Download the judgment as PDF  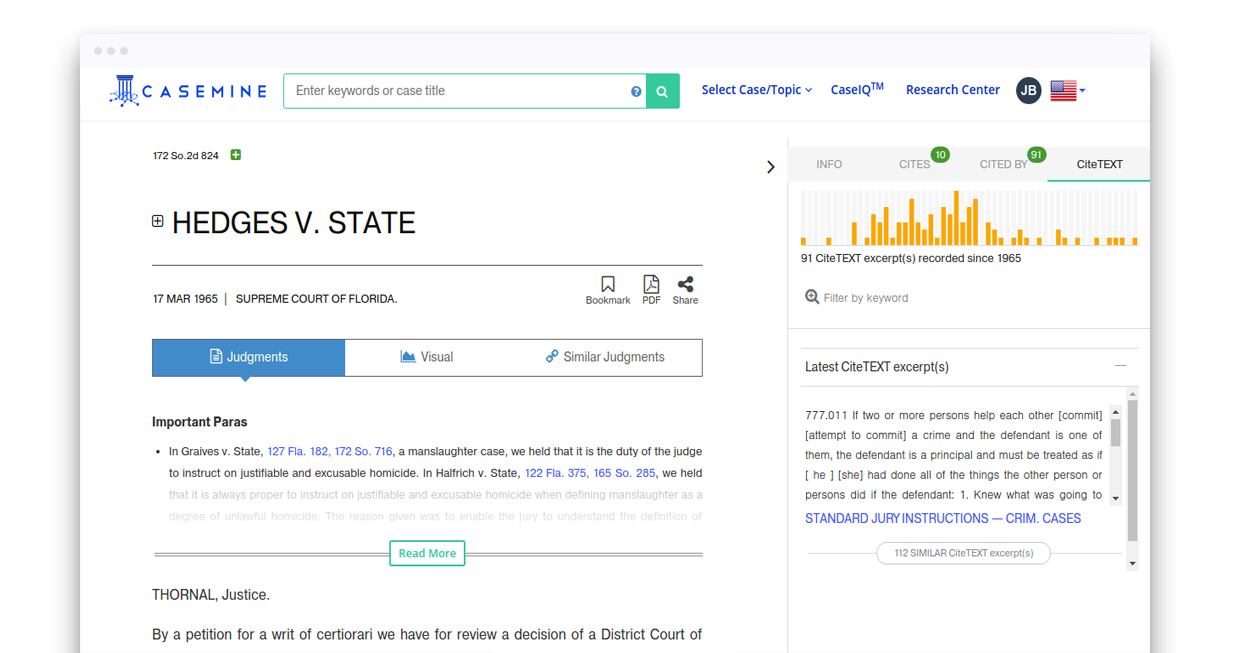tap(651, 289)
